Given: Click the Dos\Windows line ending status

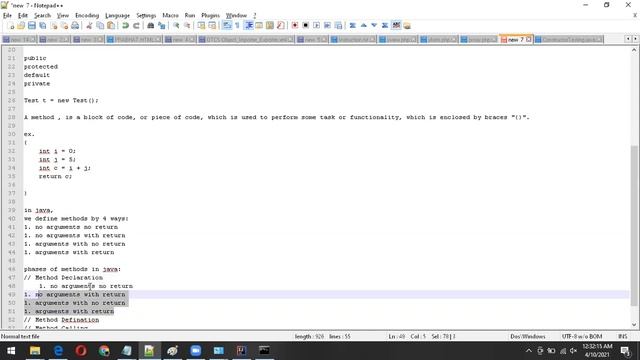Looking at the screenshot, I should pos(528,337).
